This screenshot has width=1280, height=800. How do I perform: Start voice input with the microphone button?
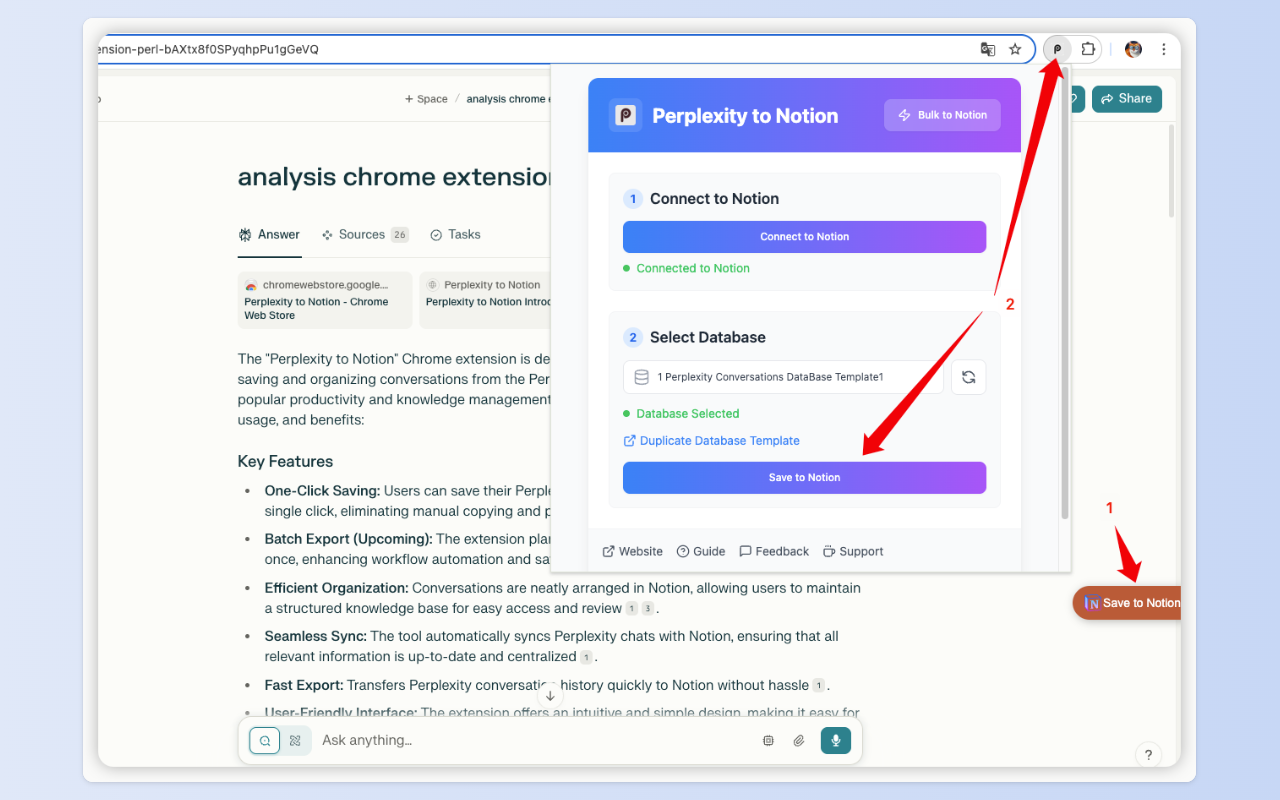coord(836,740)
